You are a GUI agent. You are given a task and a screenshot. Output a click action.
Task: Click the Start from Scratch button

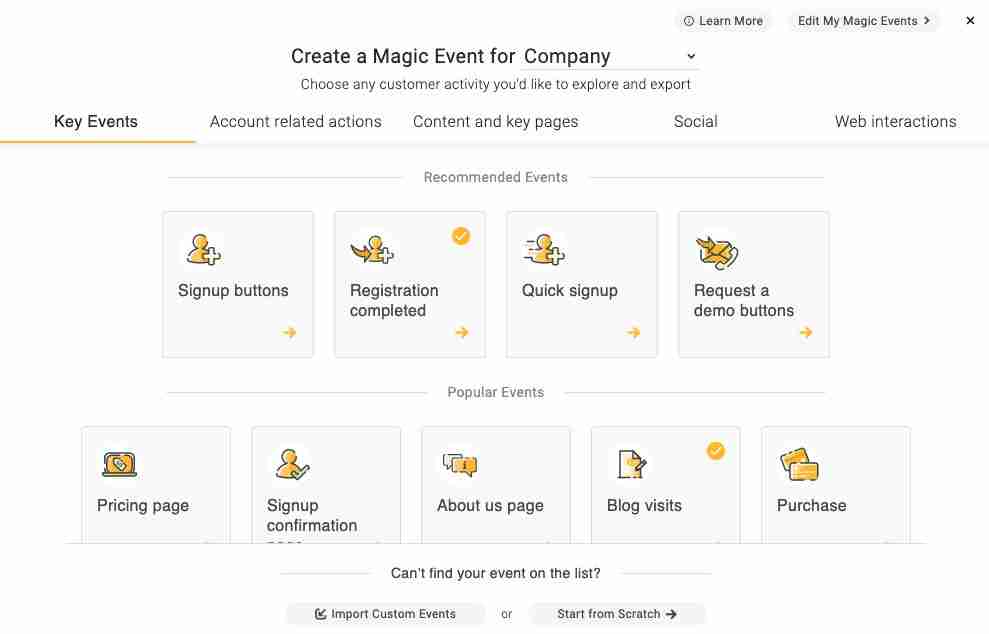pyautogui.click(x=617, y=614)
